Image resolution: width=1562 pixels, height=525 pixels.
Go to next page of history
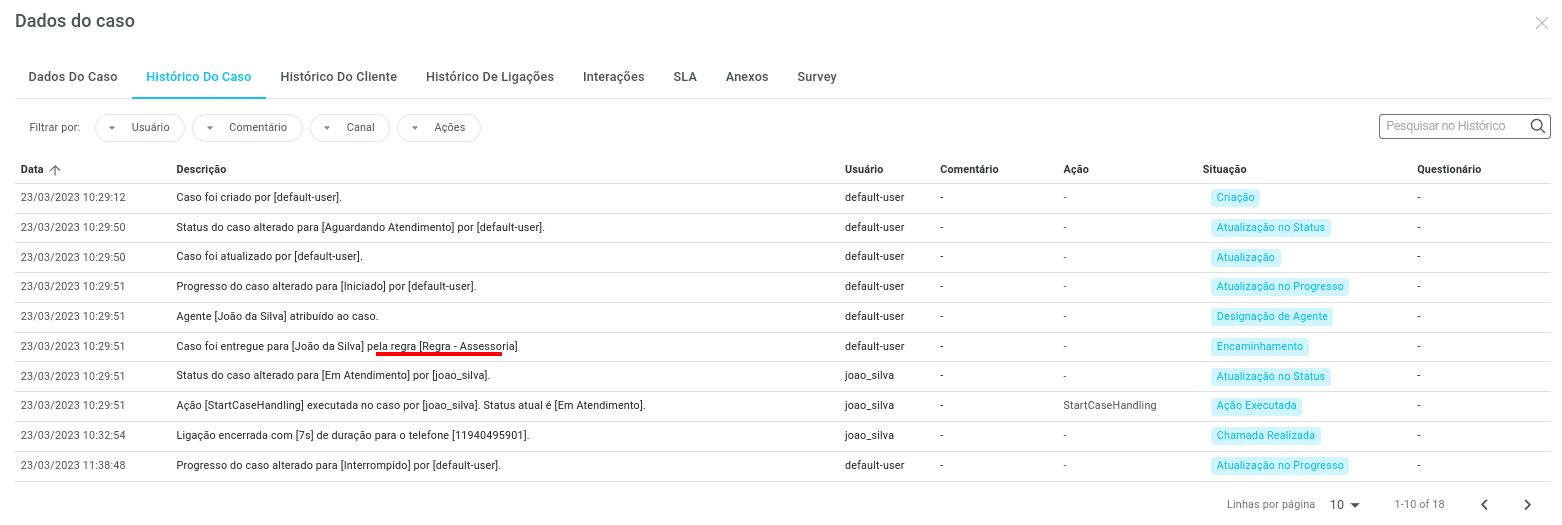1527,505
